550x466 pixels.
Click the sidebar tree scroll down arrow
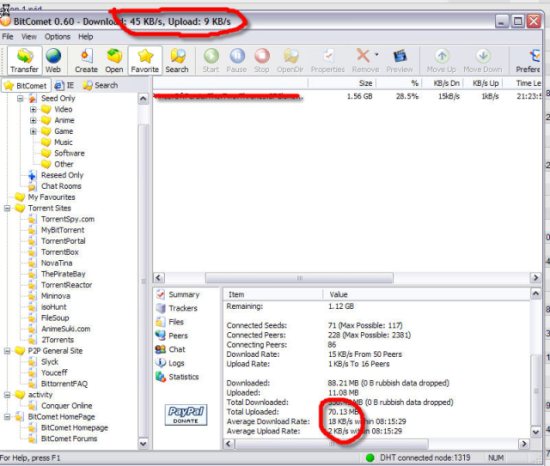point(143,444)
